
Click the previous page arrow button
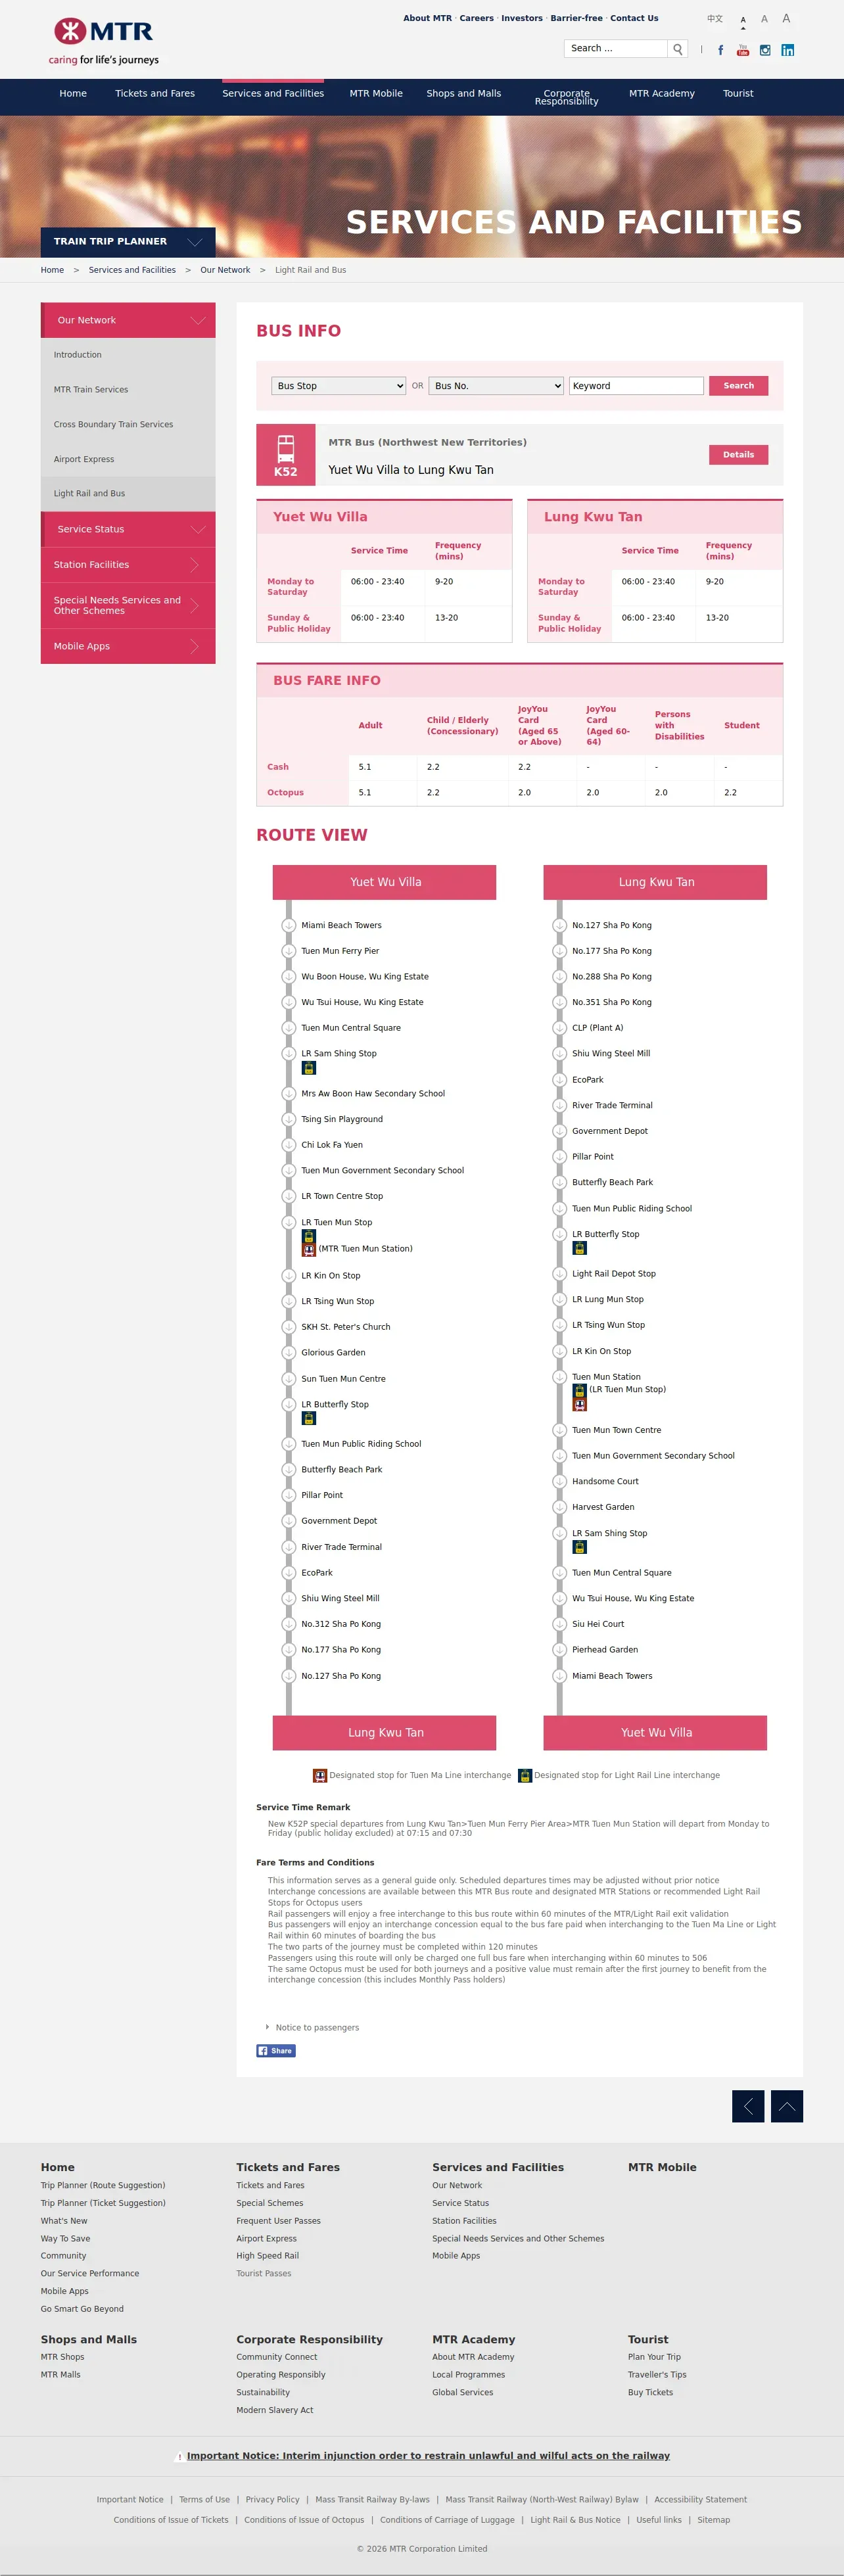tap(748, 2106)
